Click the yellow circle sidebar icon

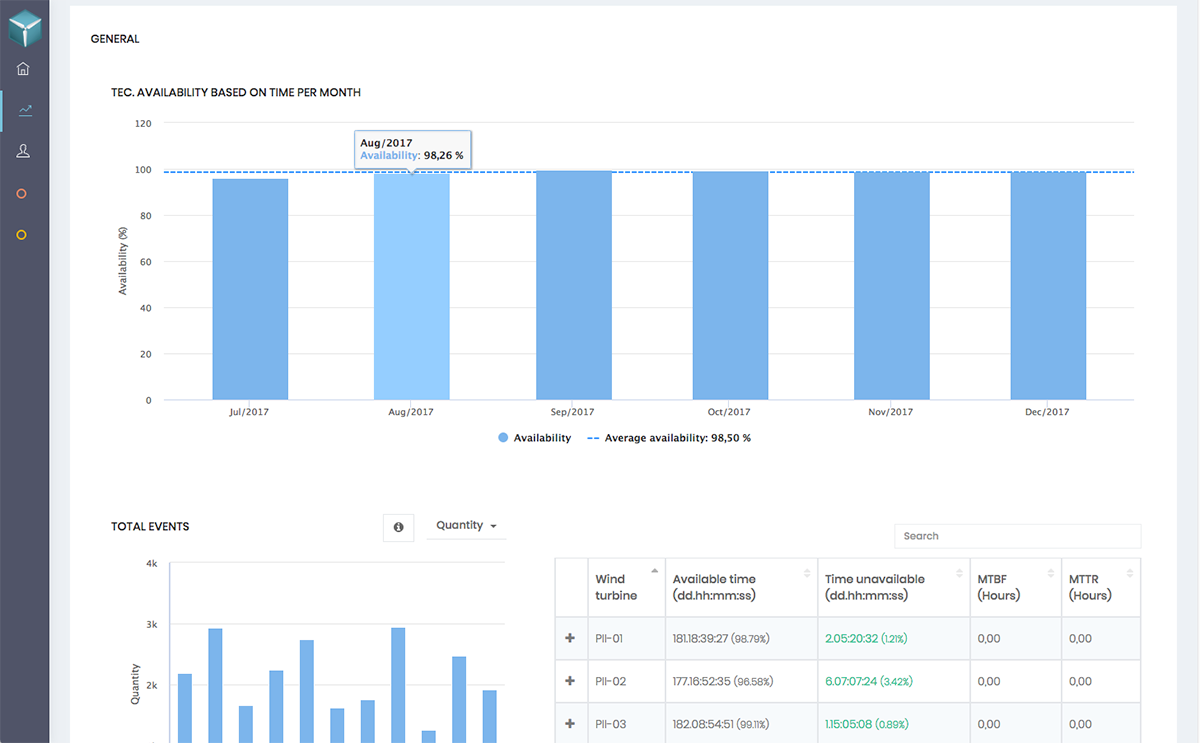pos(22,235)
